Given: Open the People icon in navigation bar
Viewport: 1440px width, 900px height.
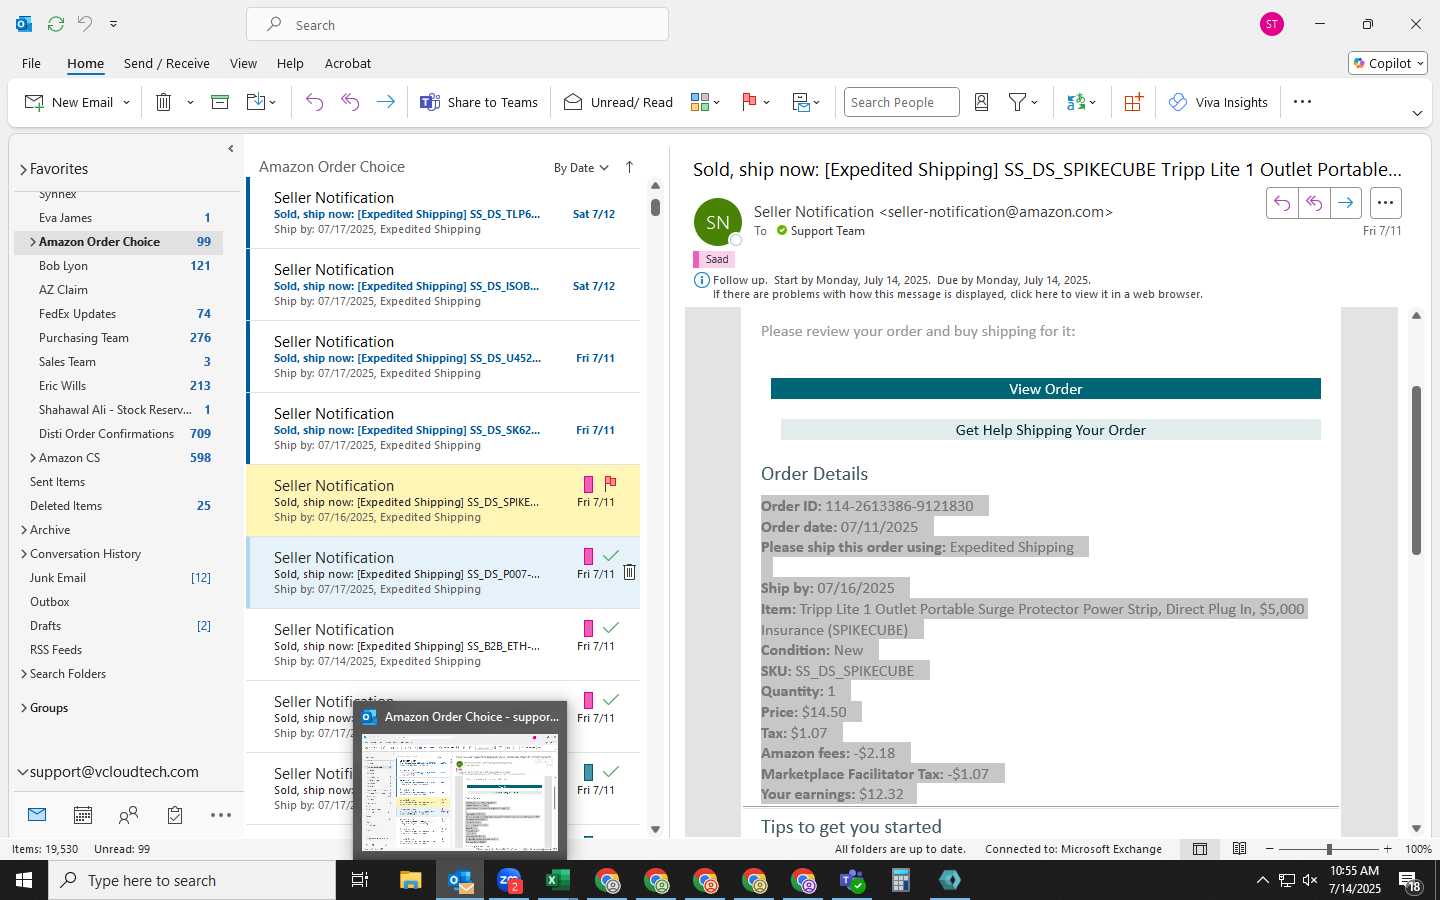Looking at the screenshot, I should click(129, 815).
